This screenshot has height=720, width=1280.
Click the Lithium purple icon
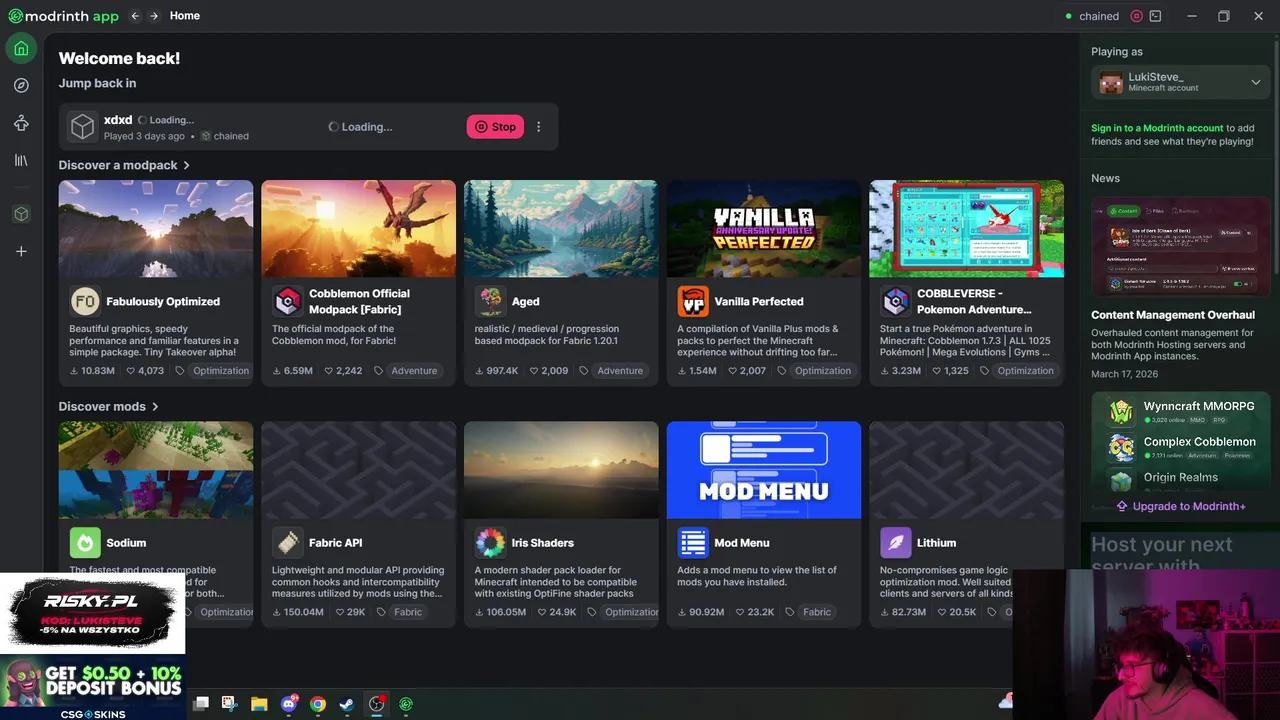click(x=896, y=543)
